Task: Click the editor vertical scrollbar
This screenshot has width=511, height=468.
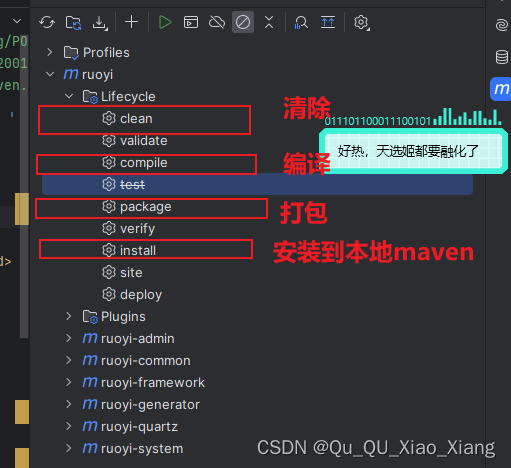Action: point(24,187)
